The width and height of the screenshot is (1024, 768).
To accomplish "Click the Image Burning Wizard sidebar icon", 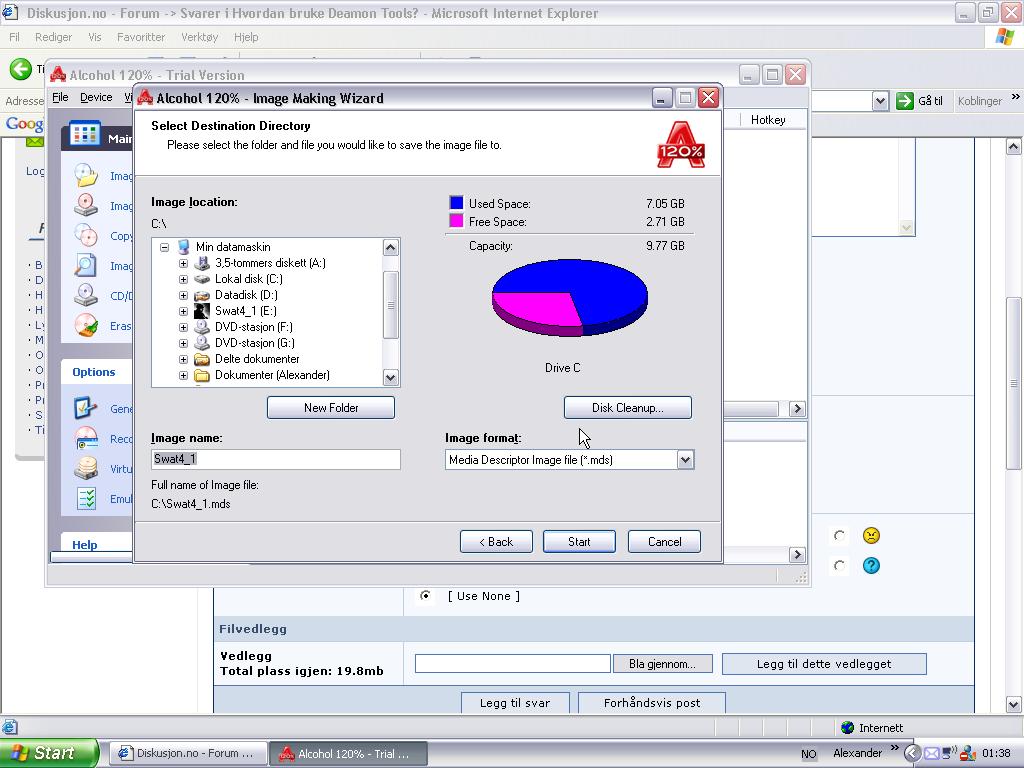I will [86, 205].
